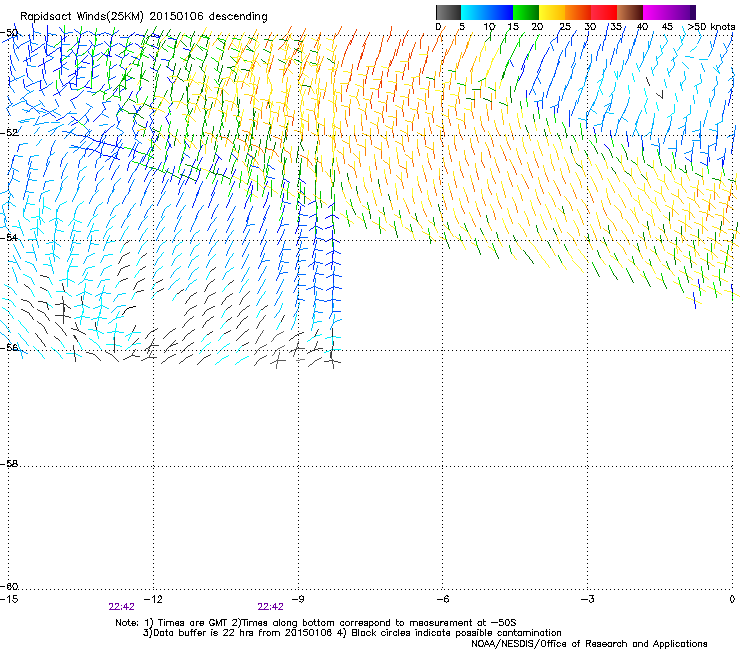740x650 pixels.
Task: Click the '-60' latitude axis label
Action: 9,586
